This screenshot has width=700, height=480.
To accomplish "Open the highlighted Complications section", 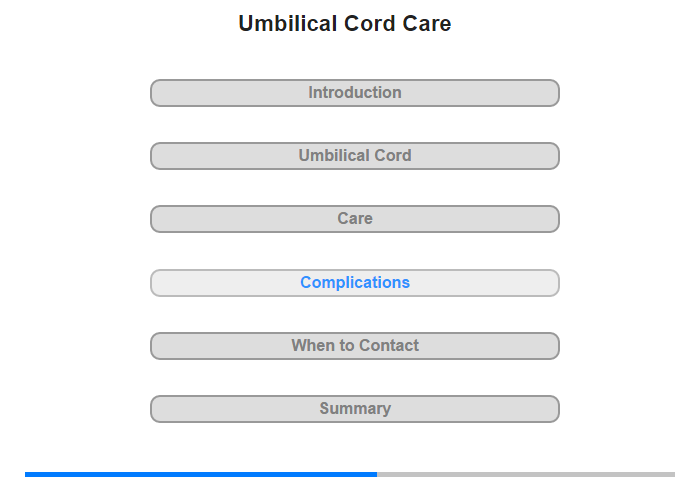I will (355, 283).
